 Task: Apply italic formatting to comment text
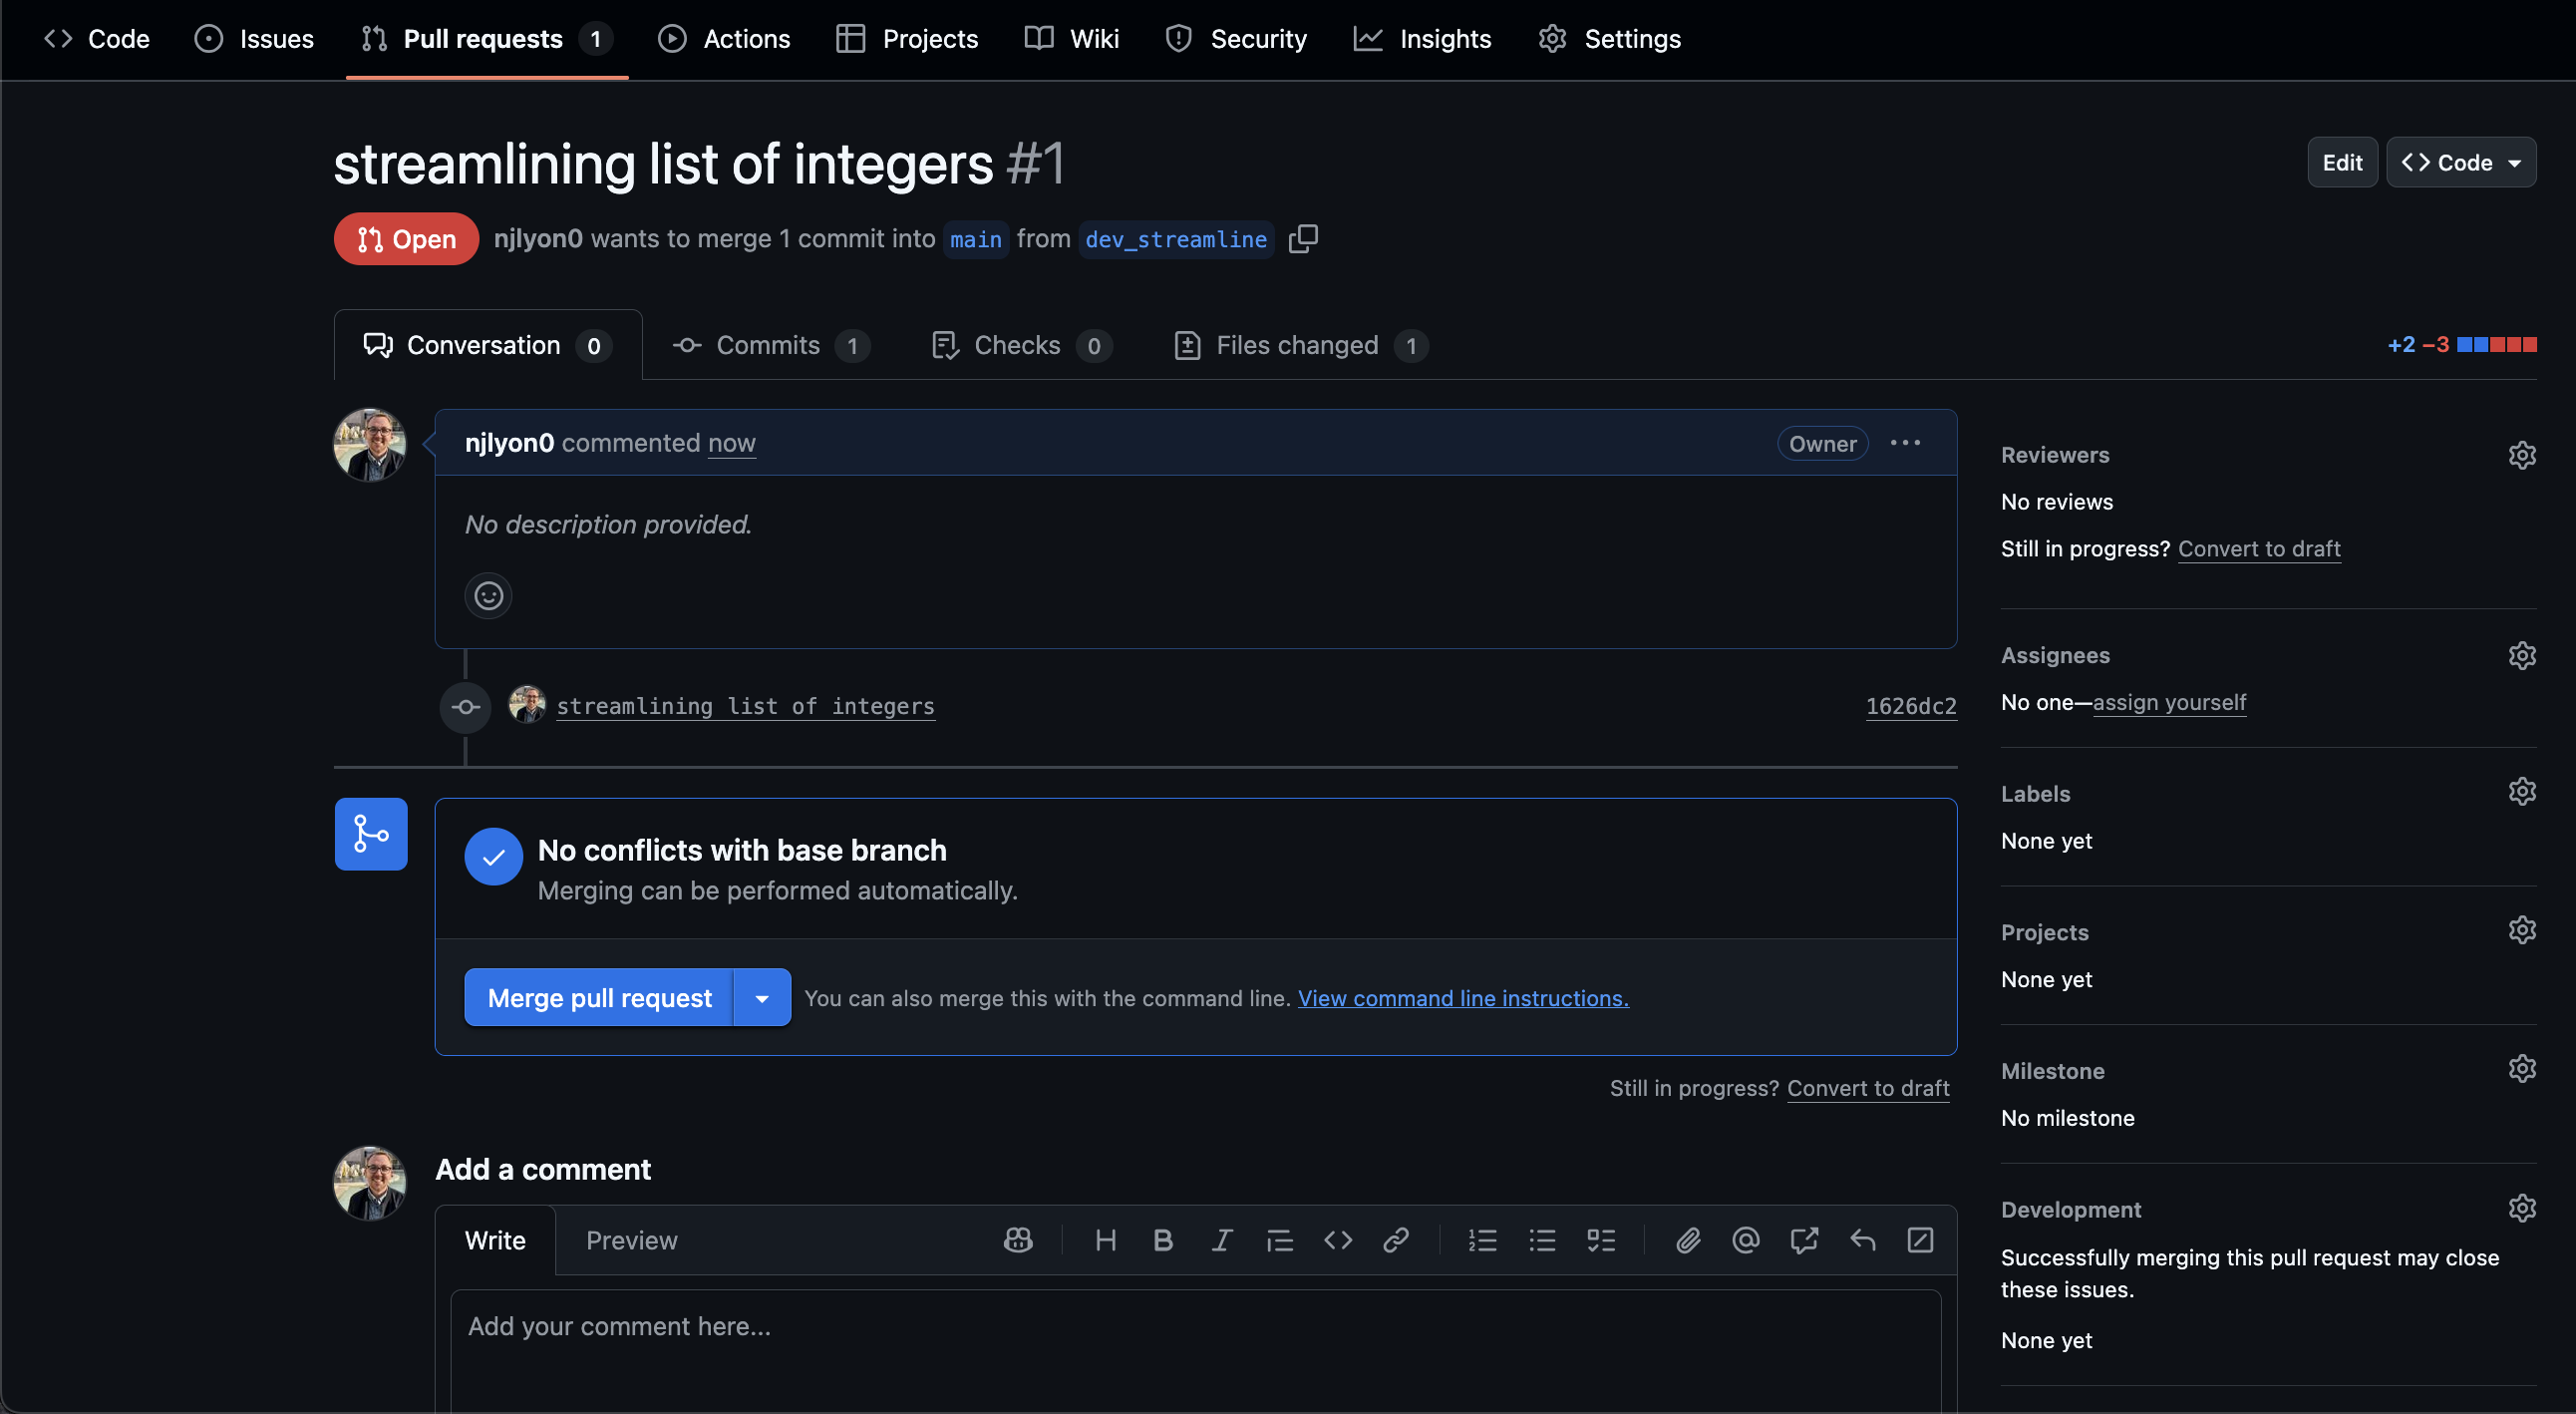pos(1221,1240)
